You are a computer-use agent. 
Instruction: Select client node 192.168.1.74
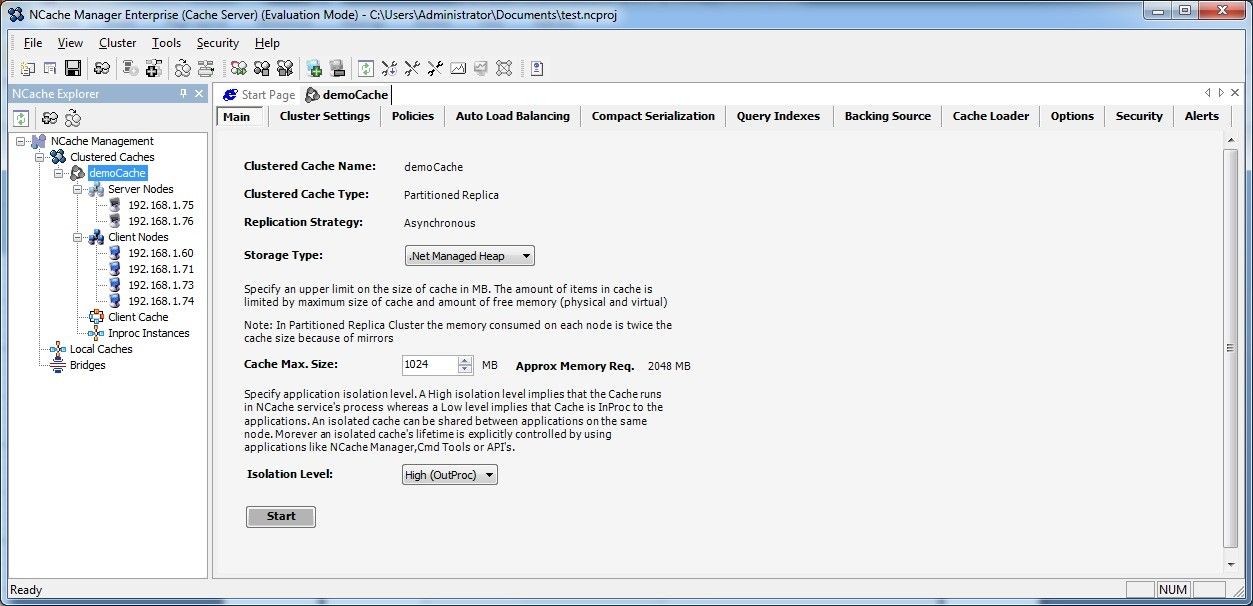(x=160, y=301)
